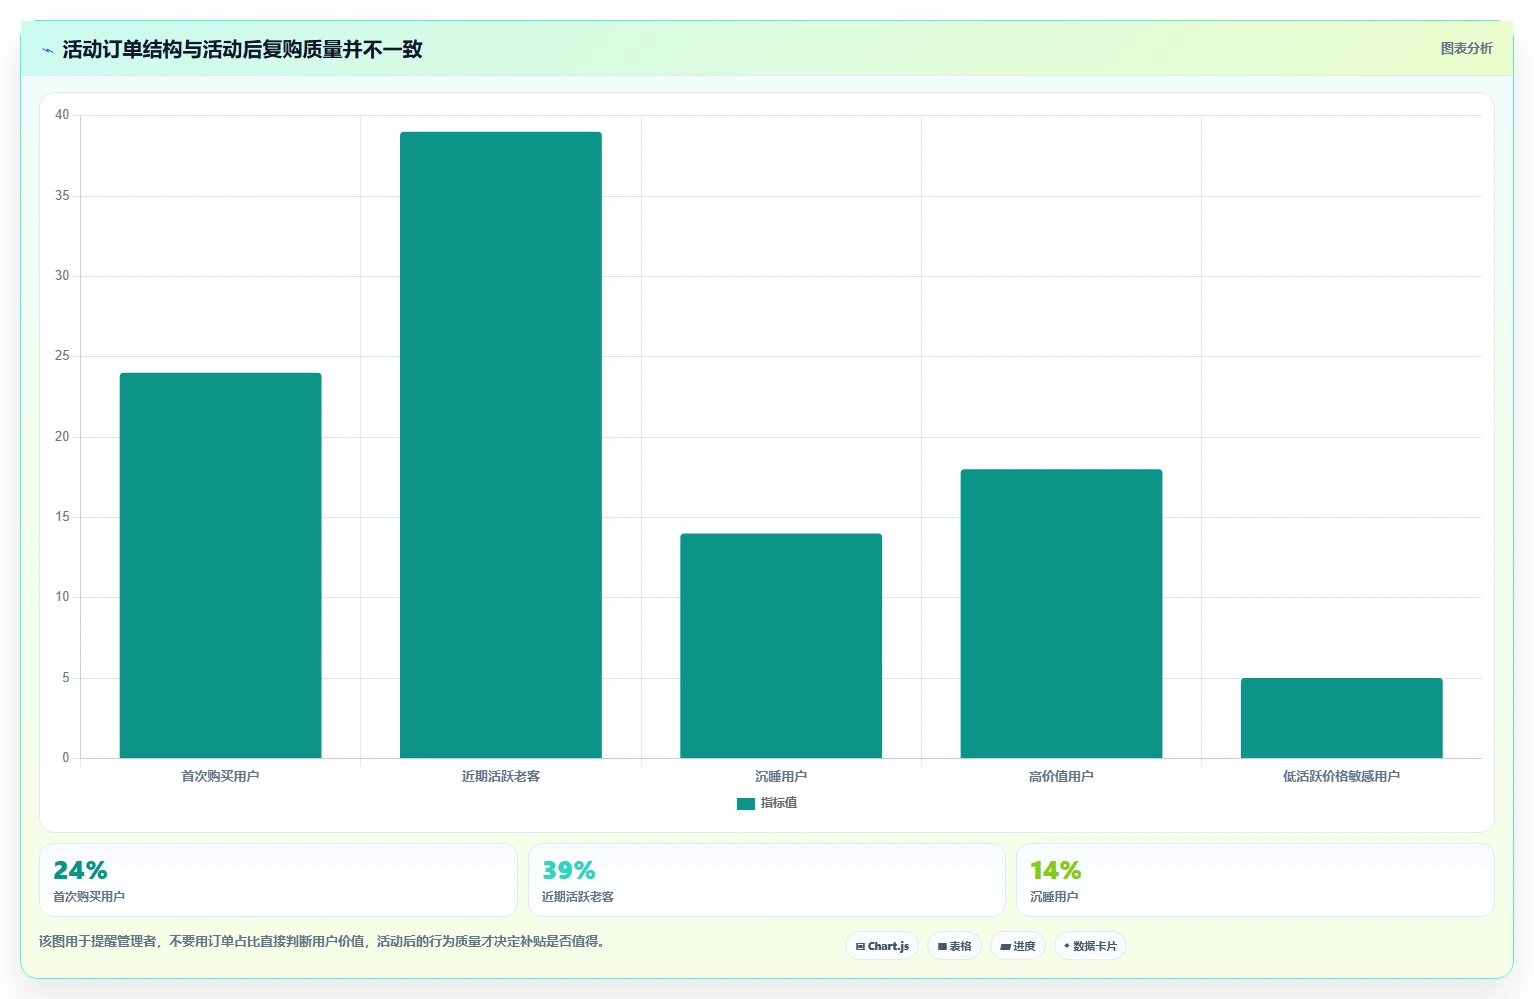
Task: Click the lightning icon beside the chart title
Action: pos(47,50)
